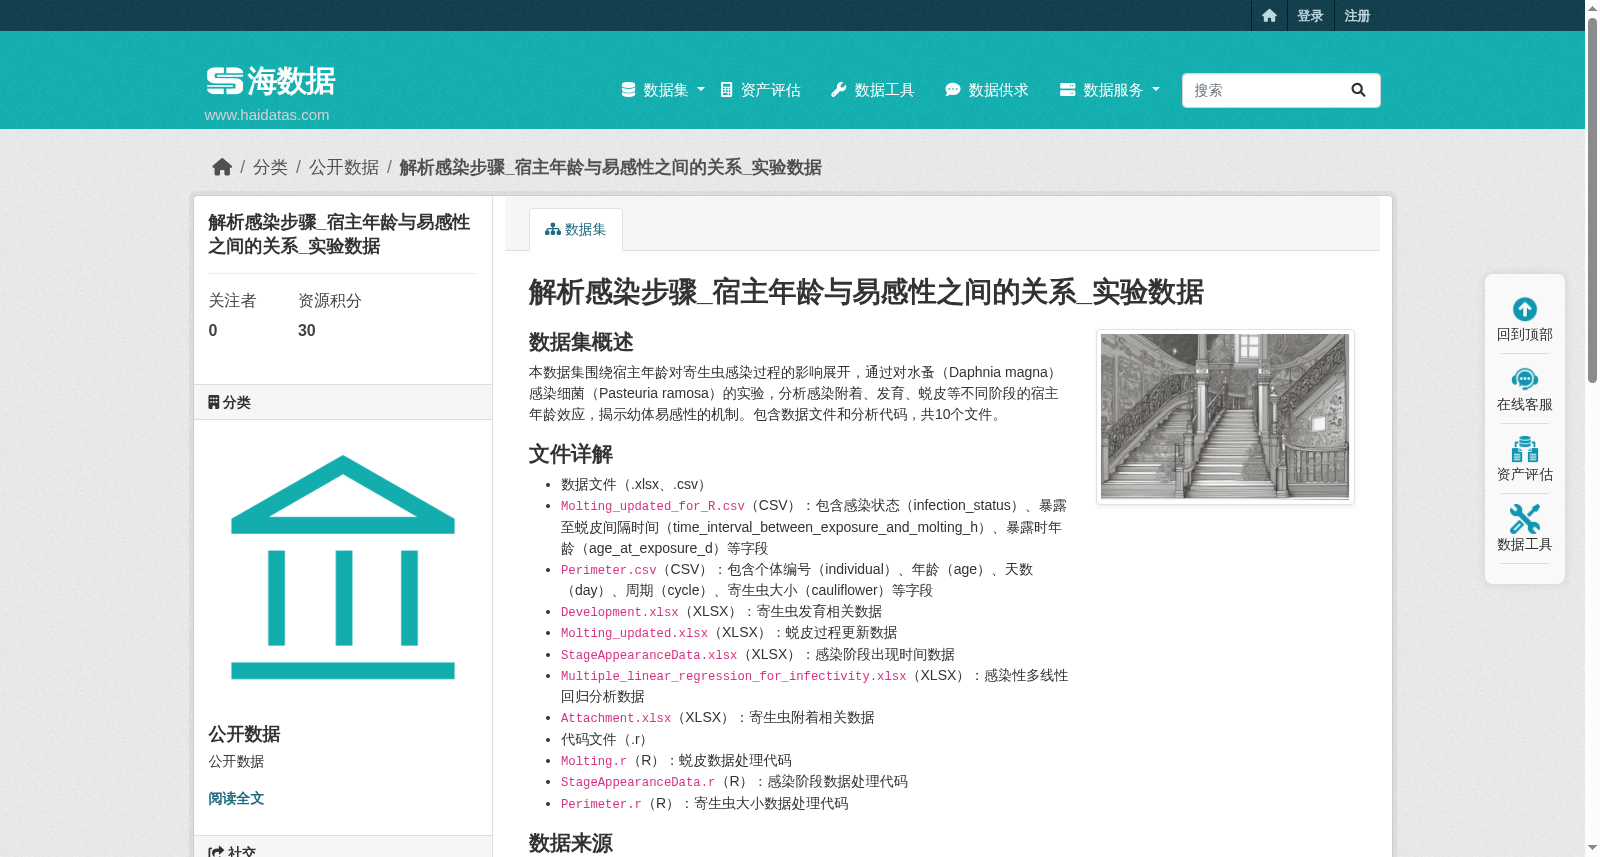The image size is (1600, 857).
Task: Click the page vertical scrollbar thumb
Action: tap(1592, 200)
